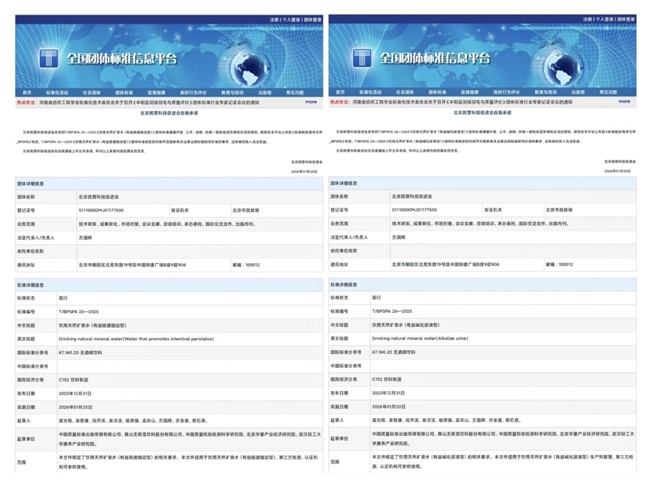
Task: Open 团体登录 on the right page
Action: point(626,19)
